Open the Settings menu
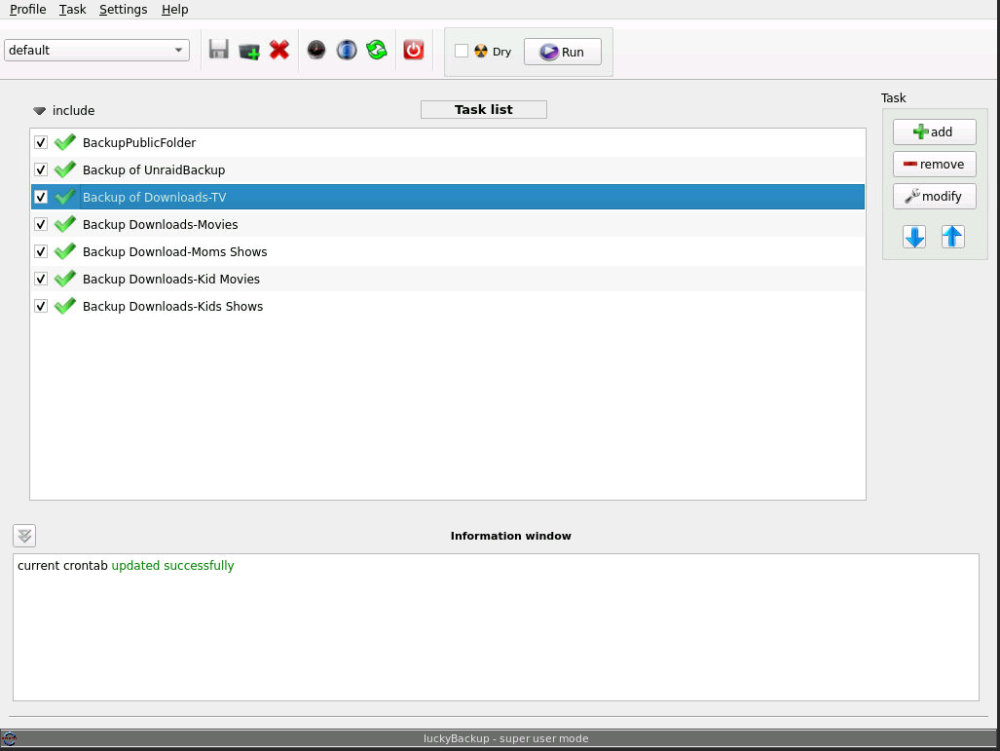 point(123,10)
